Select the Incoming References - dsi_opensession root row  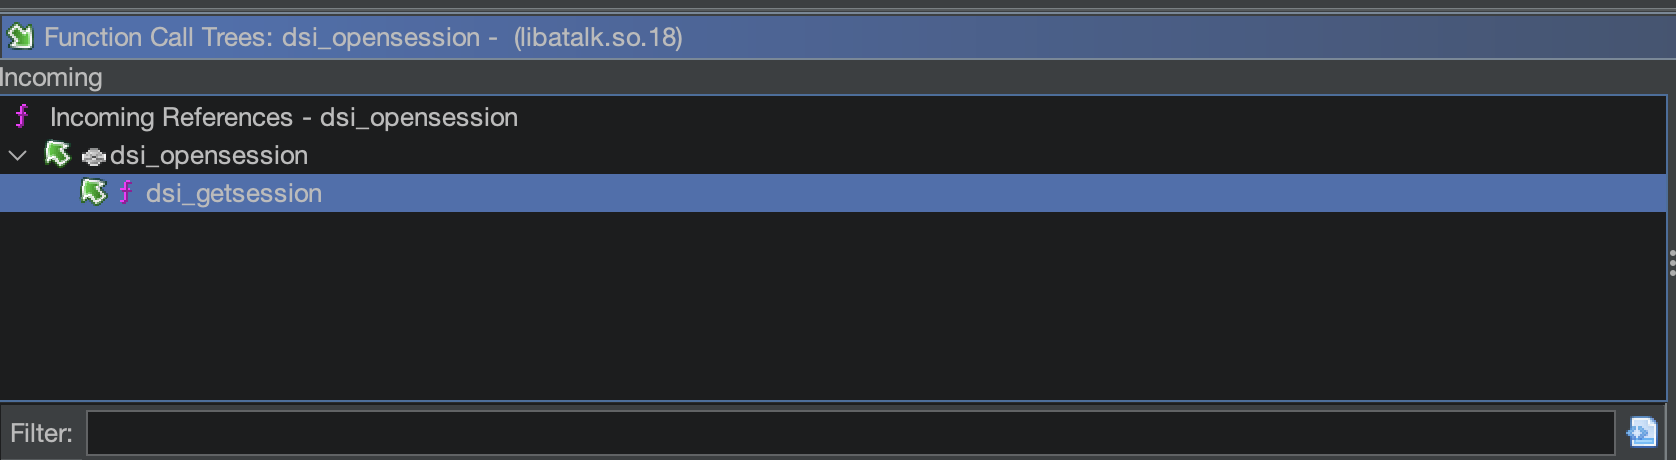[x=833, y=117]
